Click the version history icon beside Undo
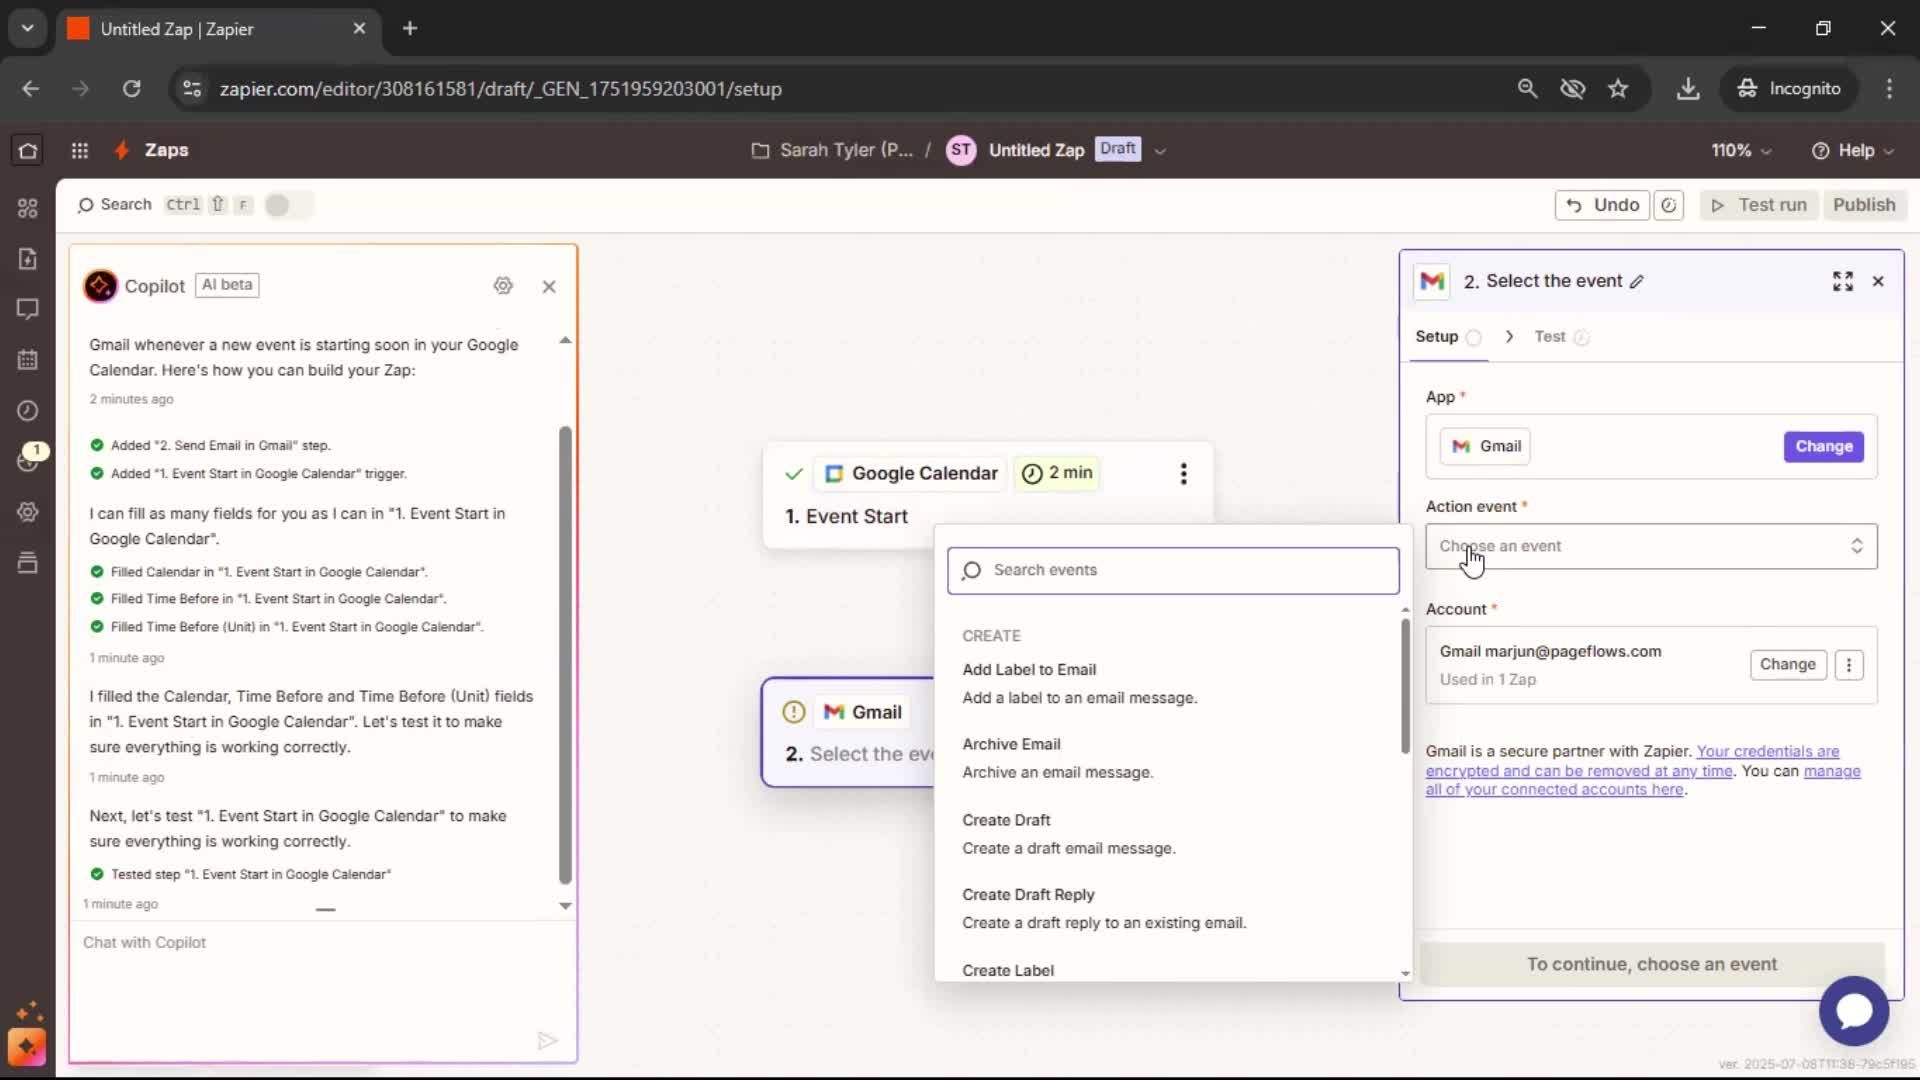 pos(1669,205)
